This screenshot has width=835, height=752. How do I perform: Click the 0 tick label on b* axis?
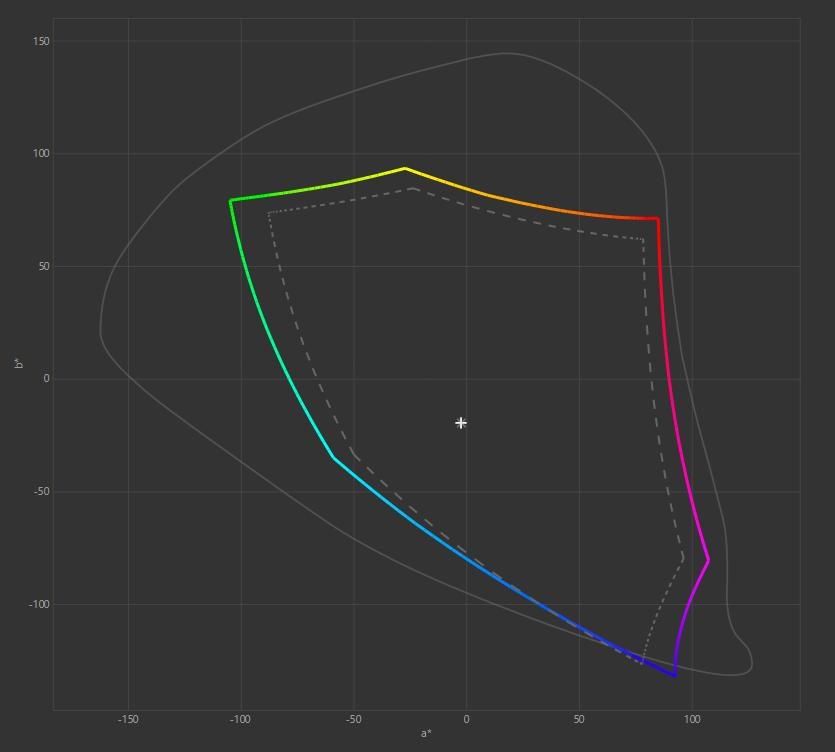click(x=47, y=379)
